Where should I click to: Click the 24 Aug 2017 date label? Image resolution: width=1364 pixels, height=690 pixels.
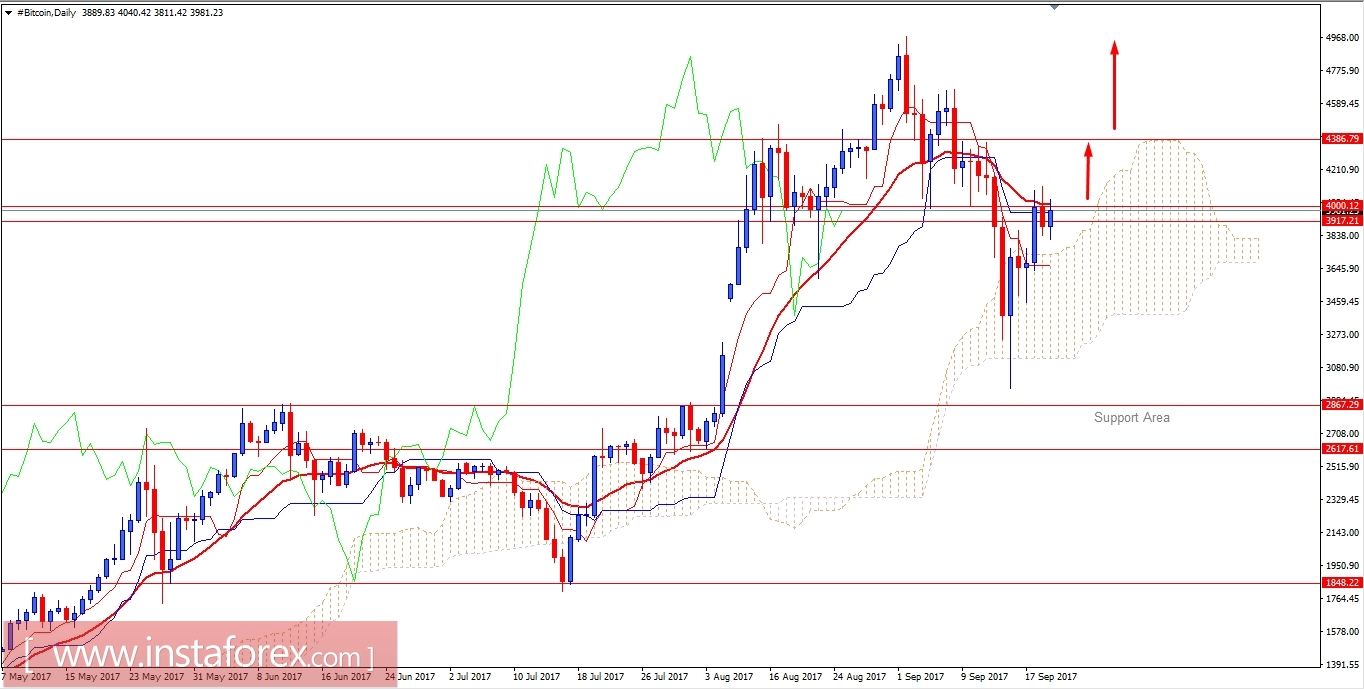click(x=859, y=677)
